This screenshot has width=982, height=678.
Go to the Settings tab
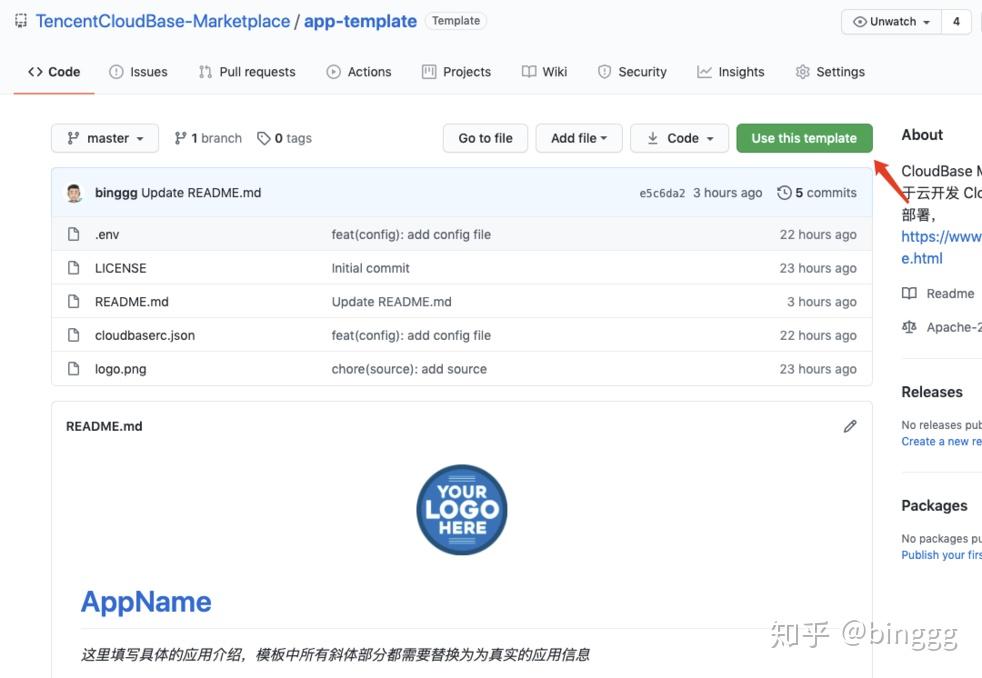coord(829,72)
